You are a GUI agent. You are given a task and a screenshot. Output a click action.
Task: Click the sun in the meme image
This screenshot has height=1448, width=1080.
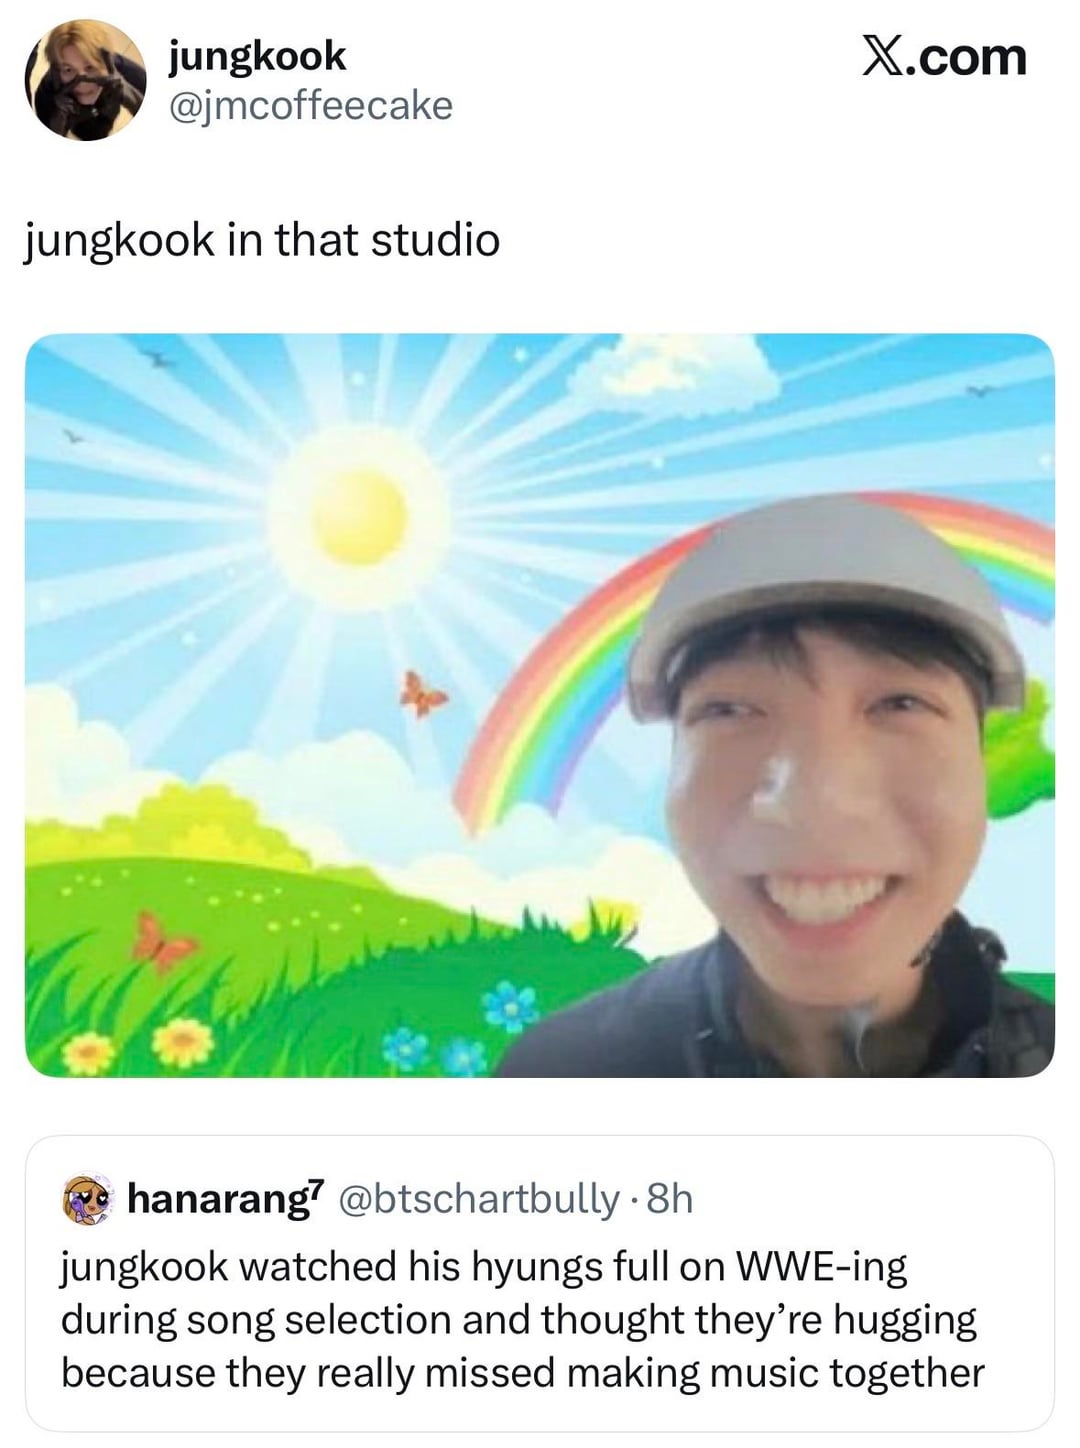click(359, 516)
